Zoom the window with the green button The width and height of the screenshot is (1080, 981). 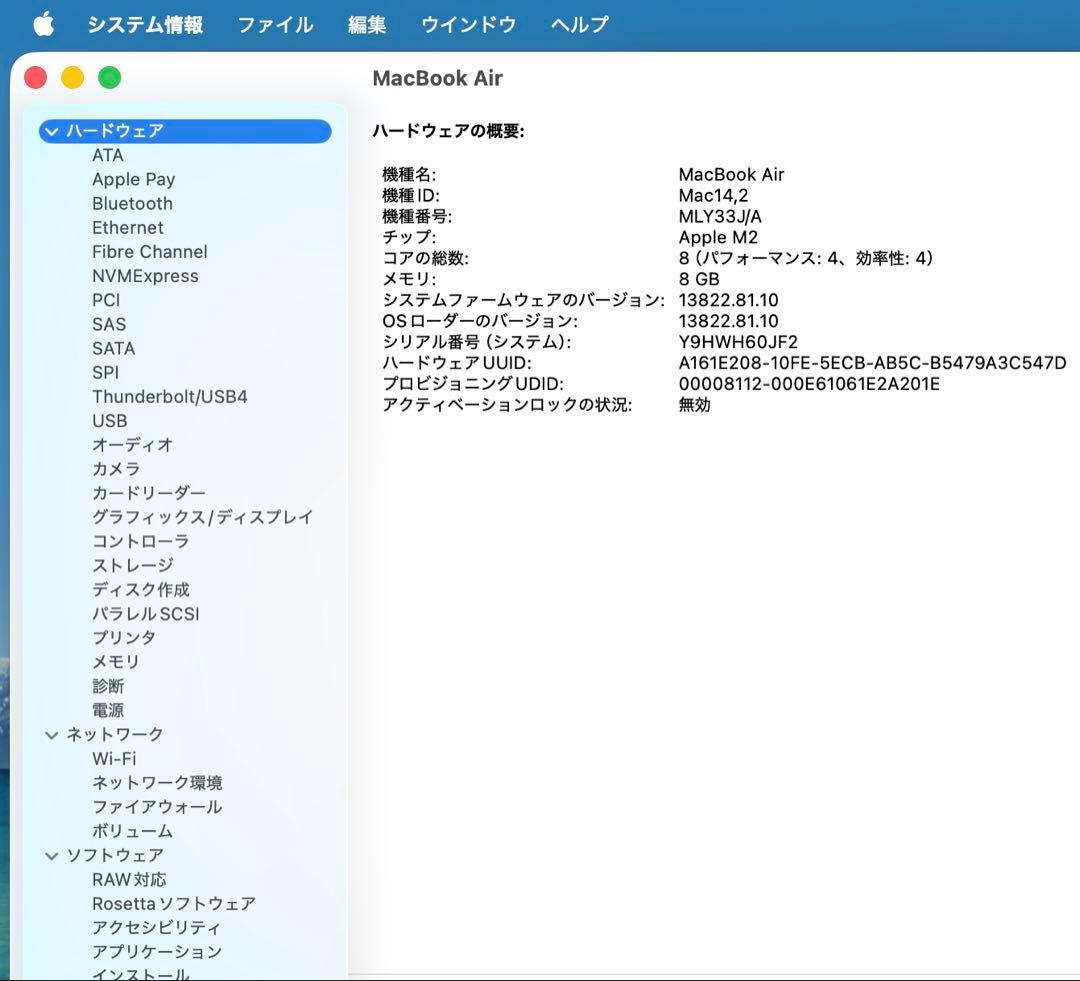point(110,78)
